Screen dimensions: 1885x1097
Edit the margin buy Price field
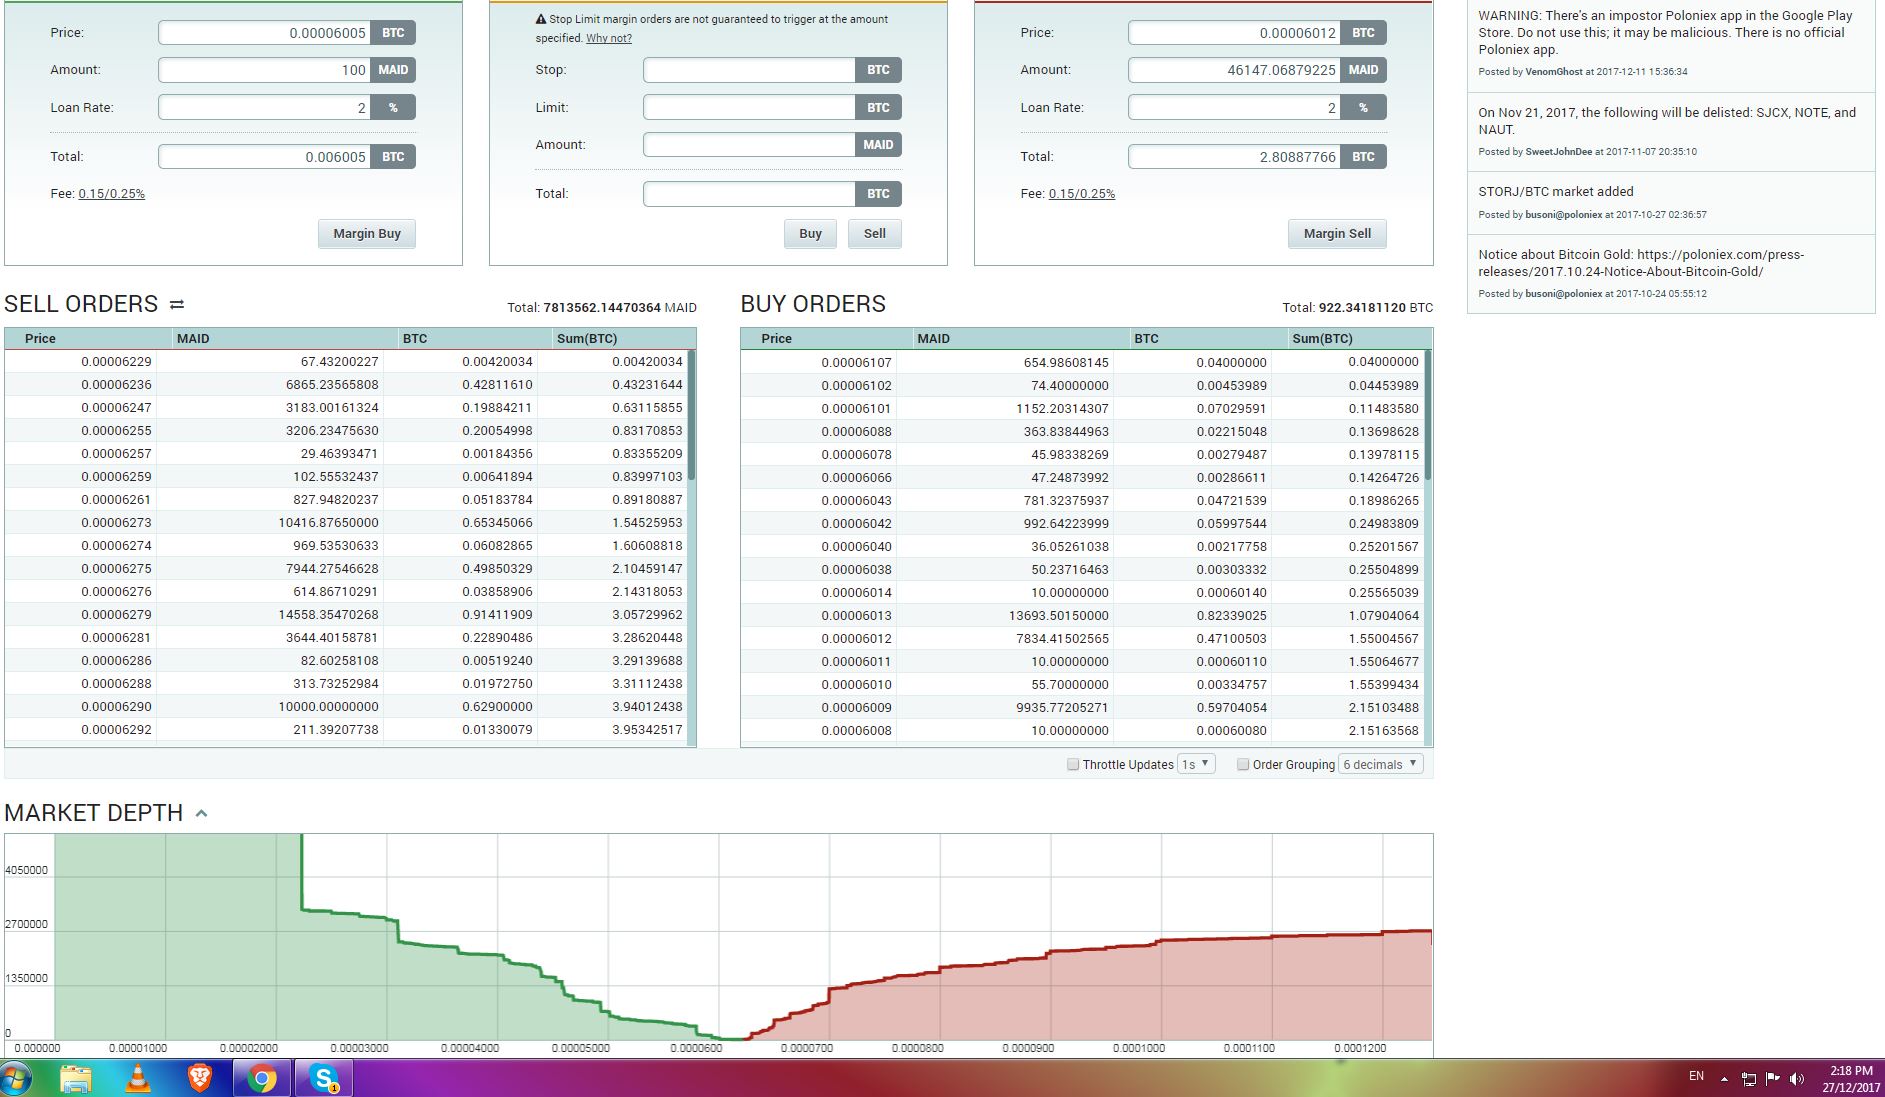pos(264,33)
